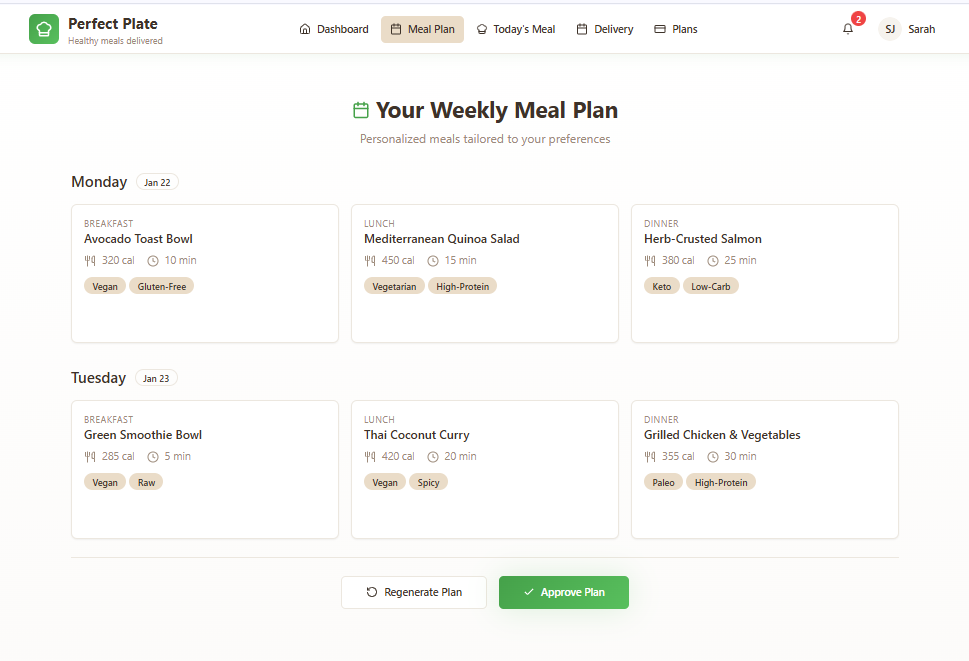Select the Meal Plan tab
This screenshot has height=661, width=969.
pos(422,29)
